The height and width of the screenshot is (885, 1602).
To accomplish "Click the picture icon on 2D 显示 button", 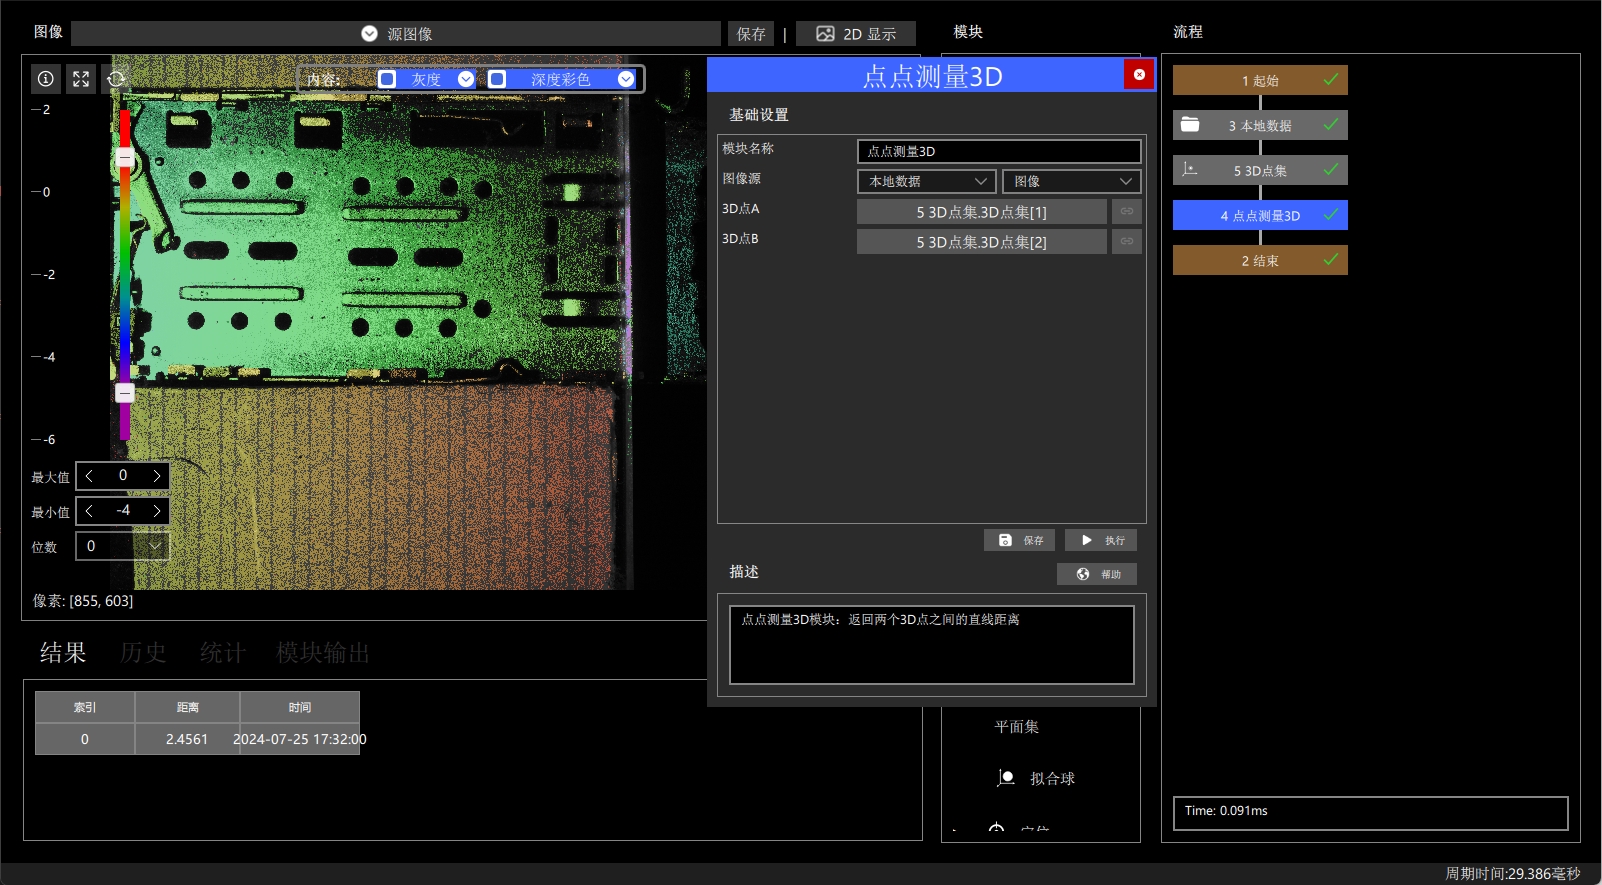I will (x=825, y=34).
